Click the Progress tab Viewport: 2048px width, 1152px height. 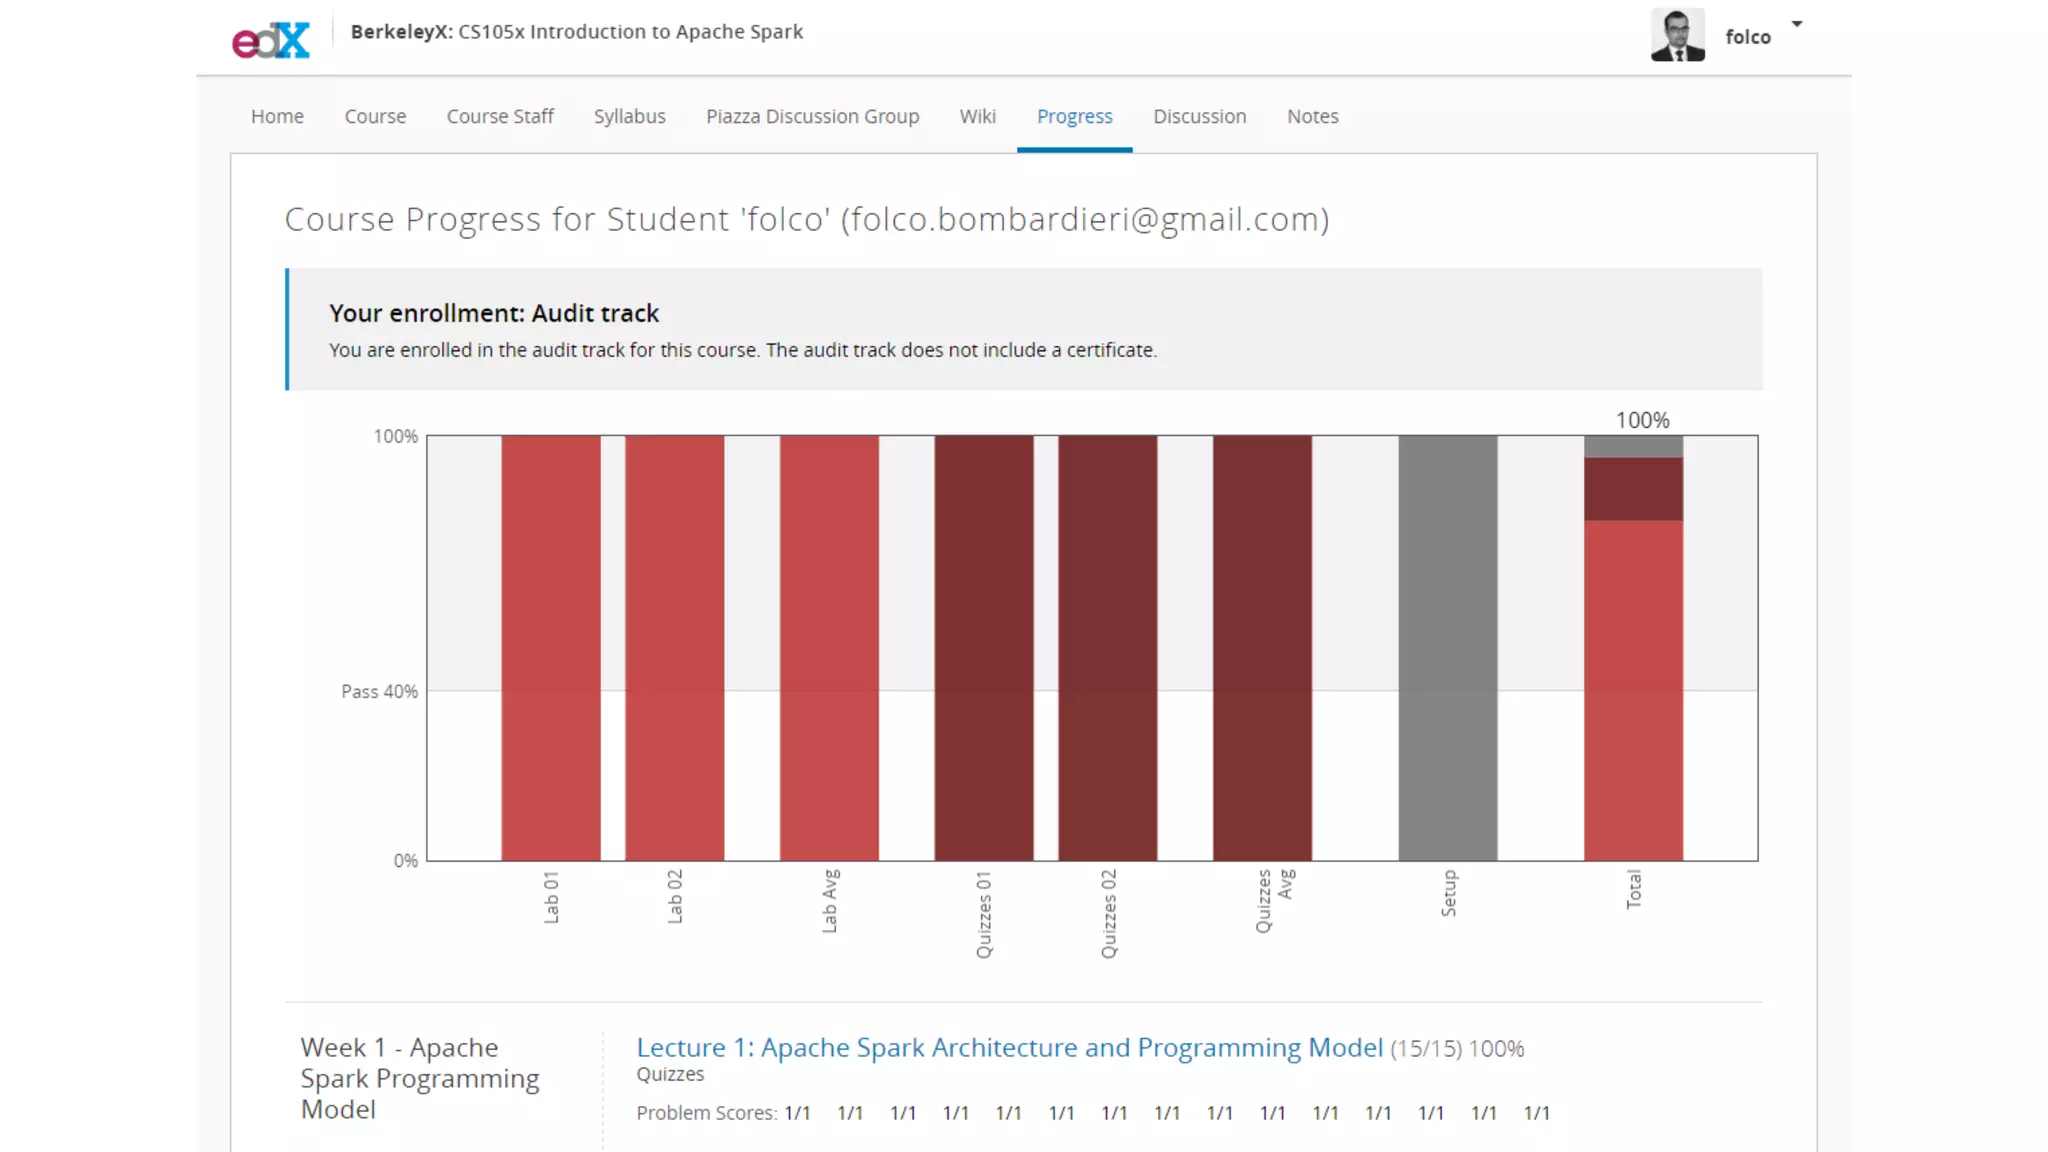point(1074,116)
